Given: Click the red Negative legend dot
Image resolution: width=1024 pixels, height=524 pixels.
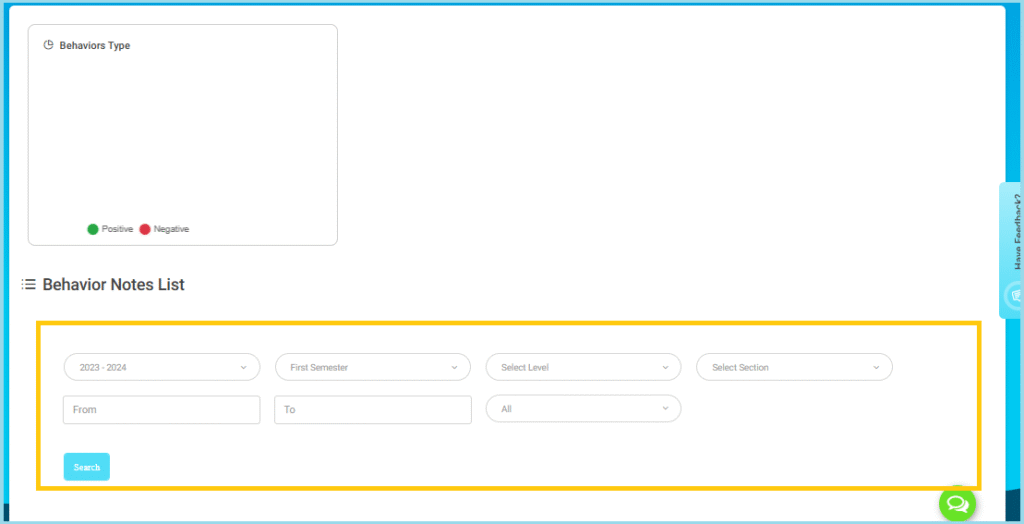Looking at the screenshot, I should click(145, 229).
